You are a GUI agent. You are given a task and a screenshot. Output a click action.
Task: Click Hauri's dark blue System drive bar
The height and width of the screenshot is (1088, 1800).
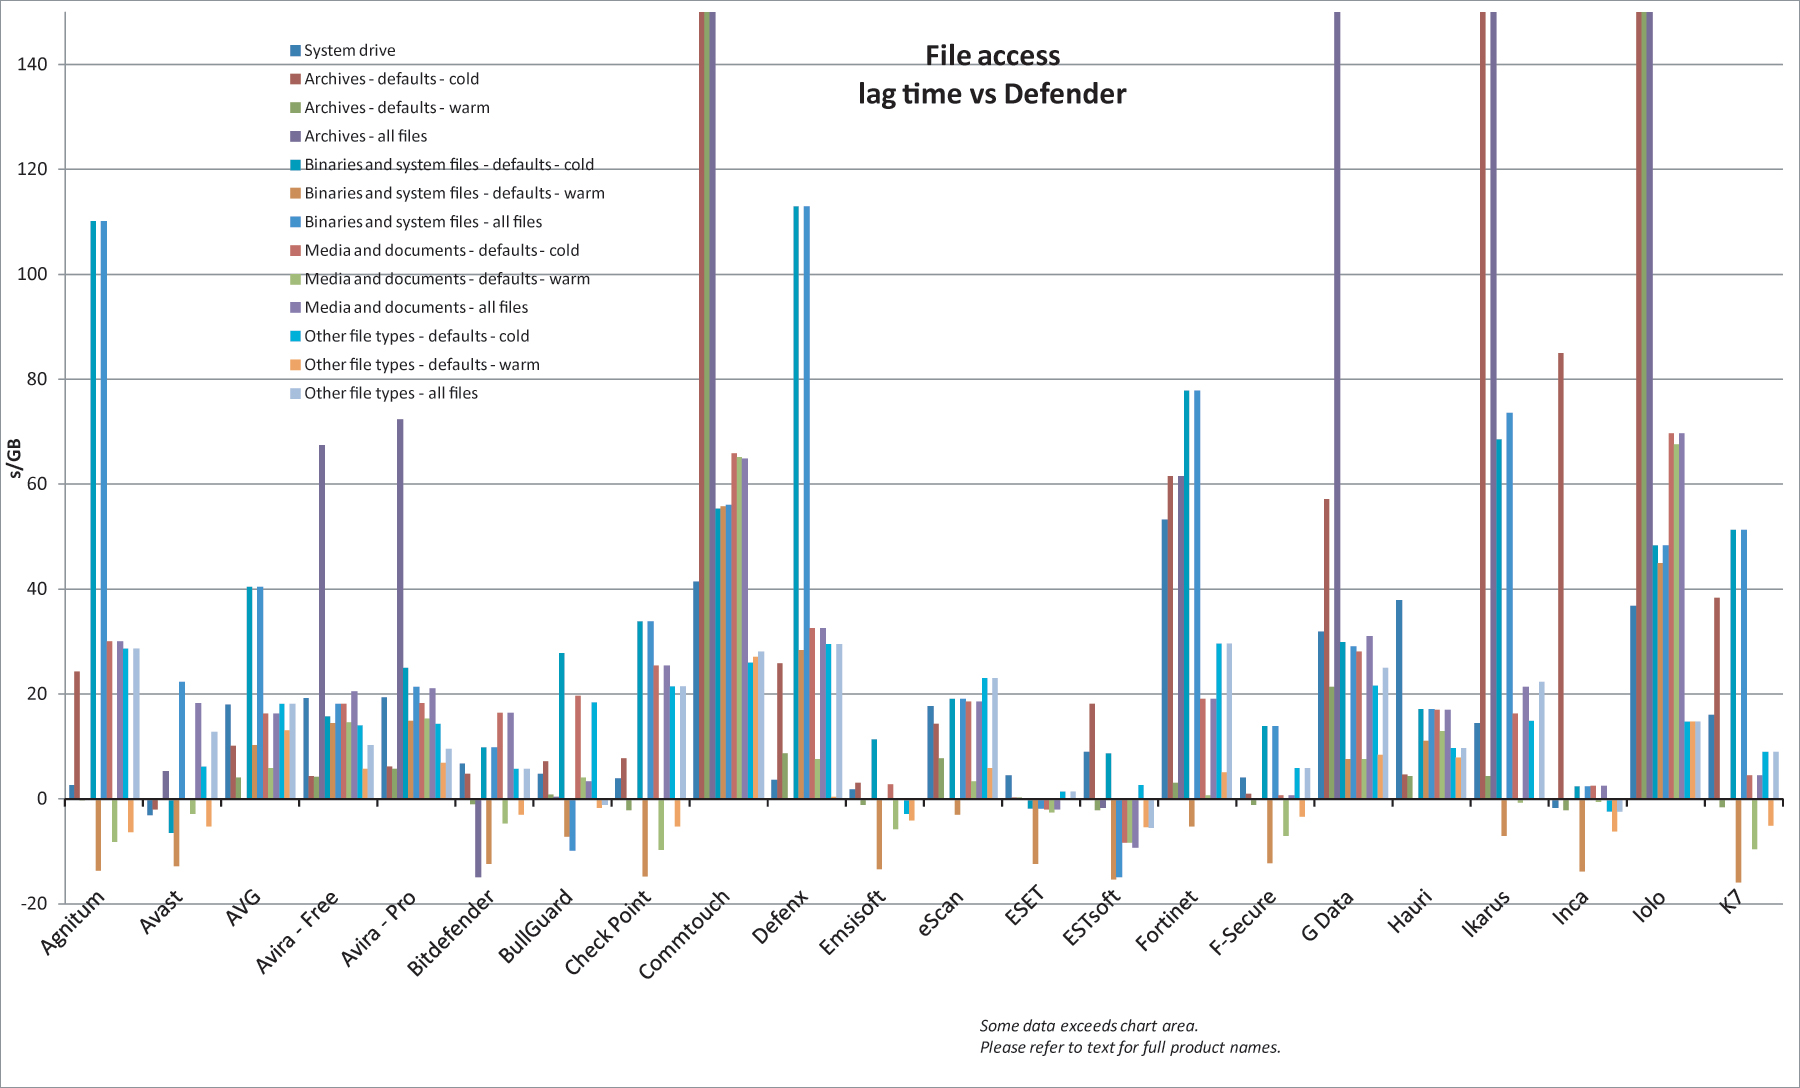click(1399, 699)
